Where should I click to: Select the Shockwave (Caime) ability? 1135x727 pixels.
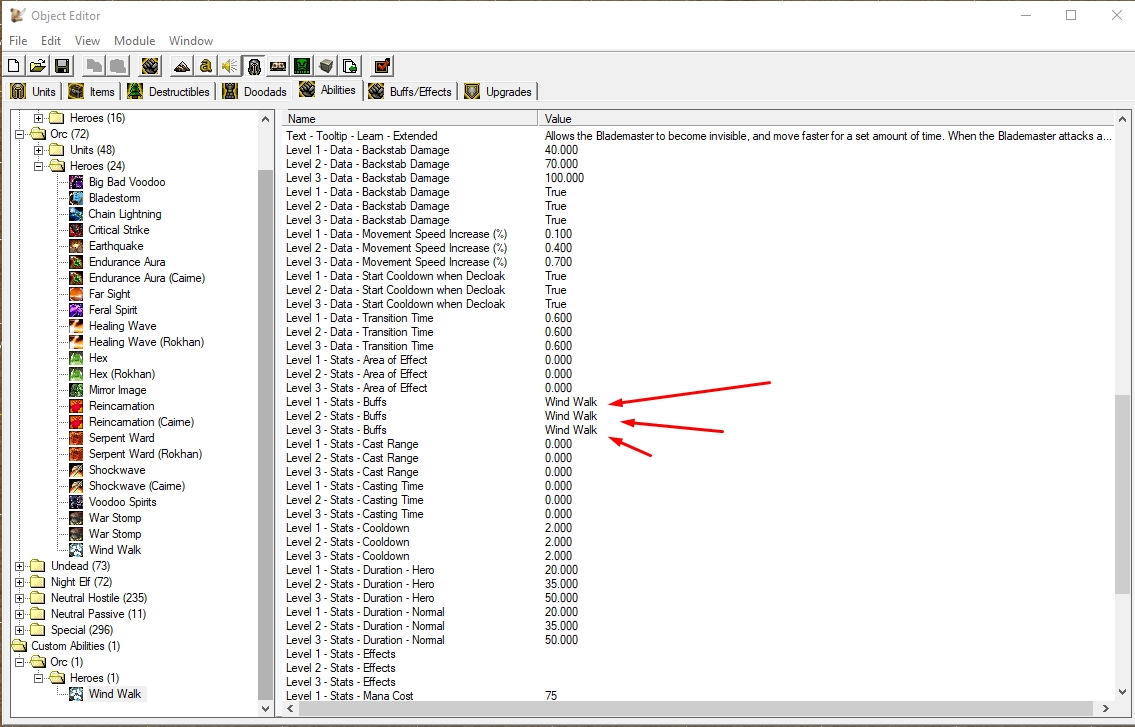137,486
